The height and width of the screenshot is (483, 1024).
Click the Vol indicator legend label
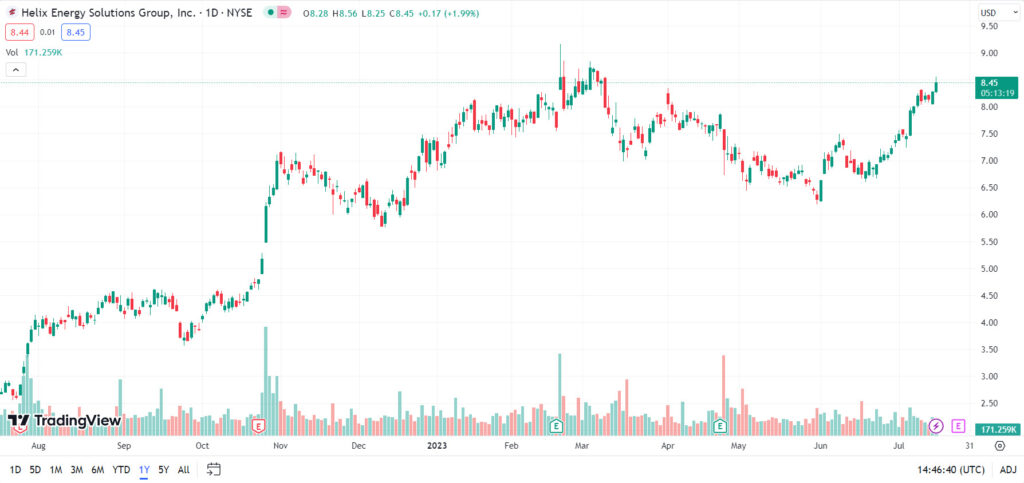[12, 52]
